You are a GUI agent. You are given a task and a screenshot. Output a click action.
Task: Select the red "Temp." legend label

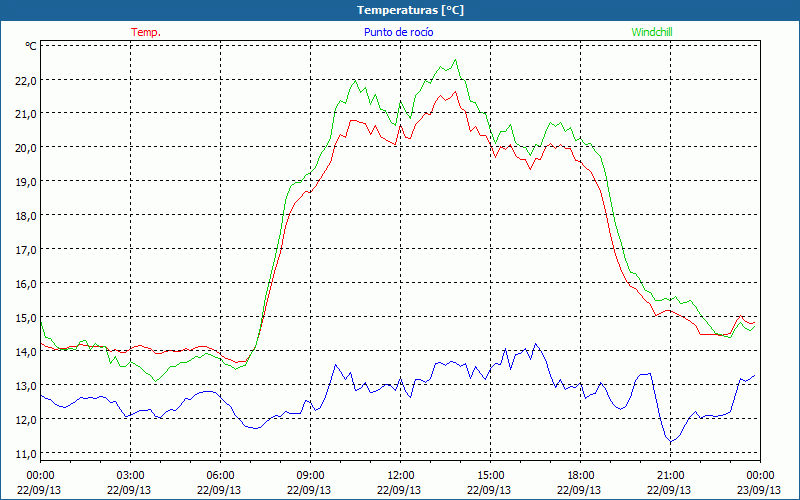146,32
